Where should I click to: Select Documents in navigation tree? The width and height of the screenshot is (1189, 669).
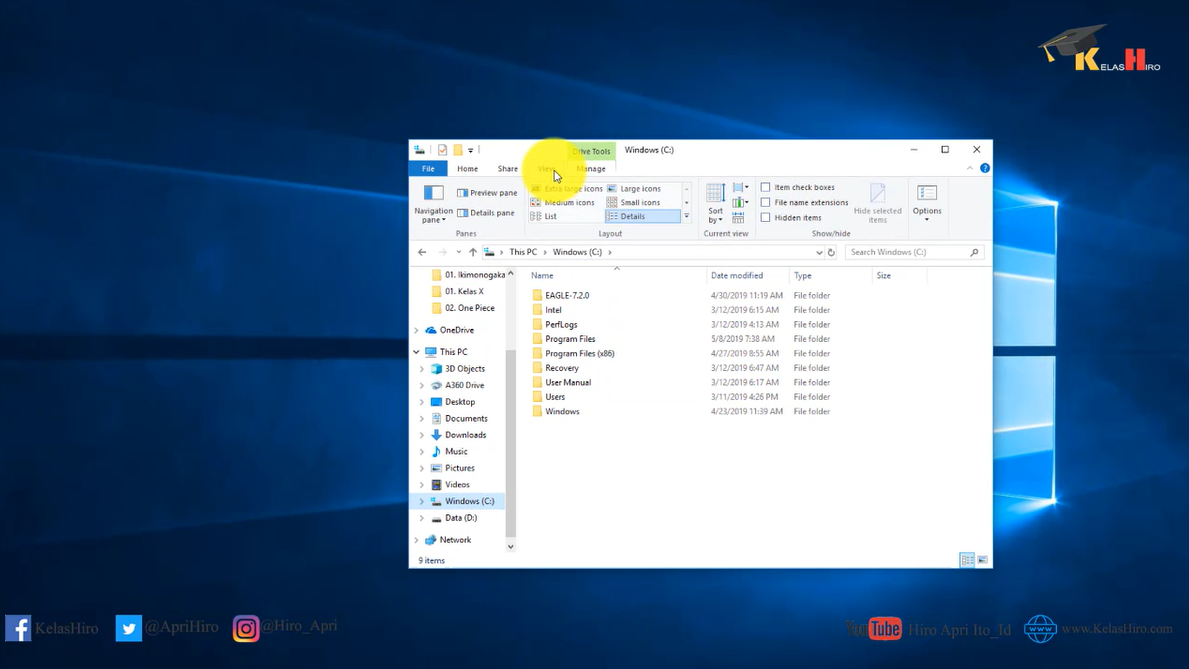coord(466,419)
